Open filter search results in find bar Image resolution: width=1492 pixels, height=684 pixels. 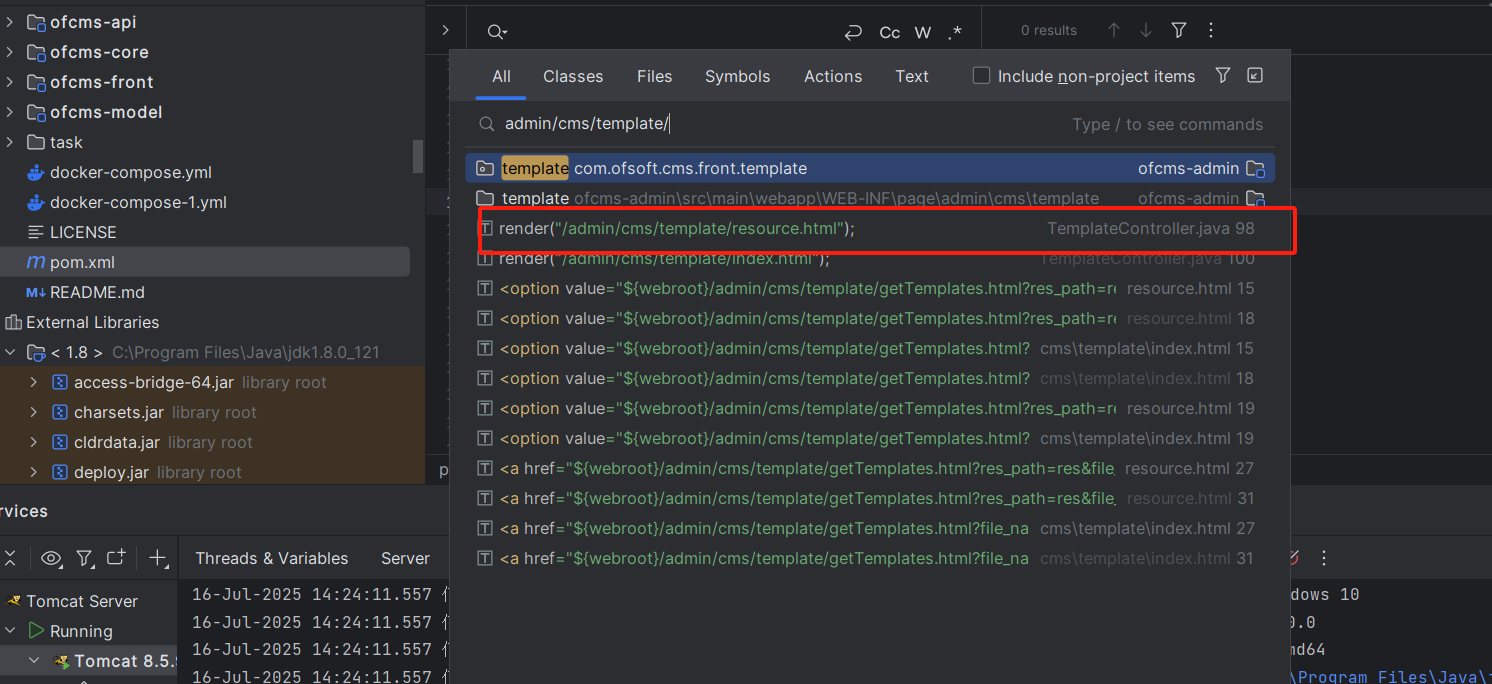[x=1179, y=31]
